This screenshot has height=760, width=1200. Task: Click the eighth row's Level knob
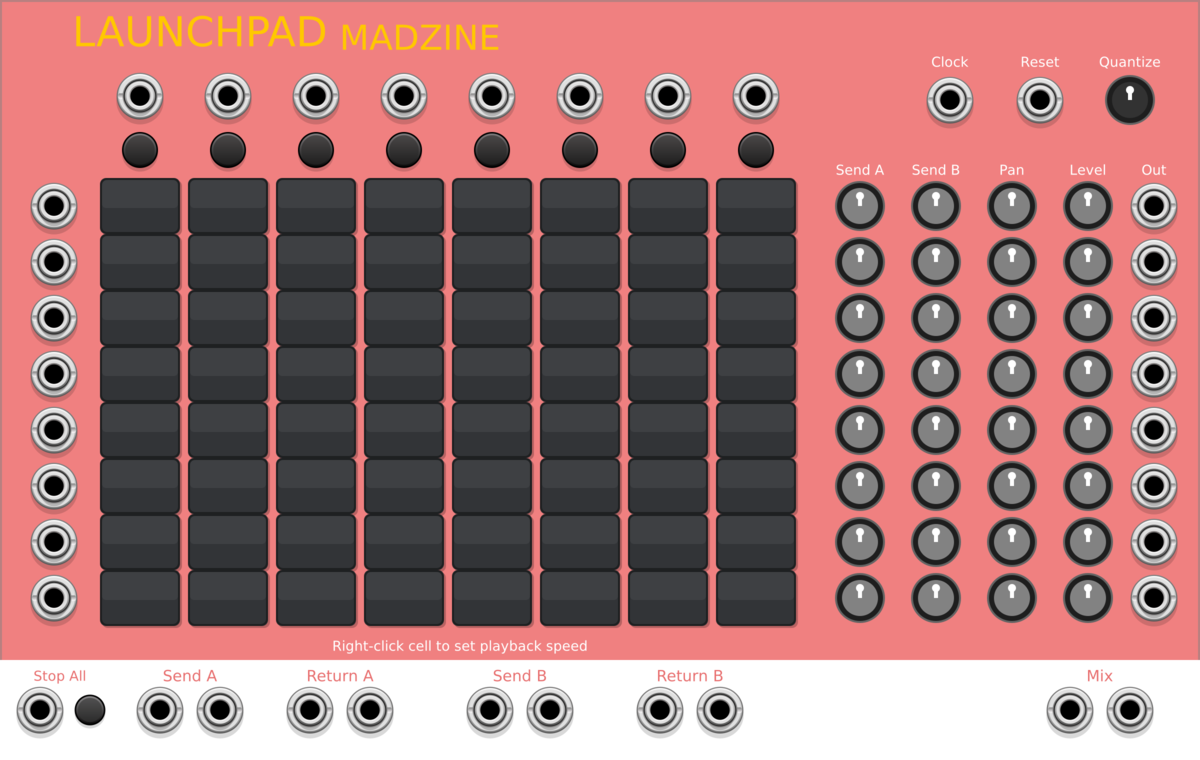(1088, 598)
